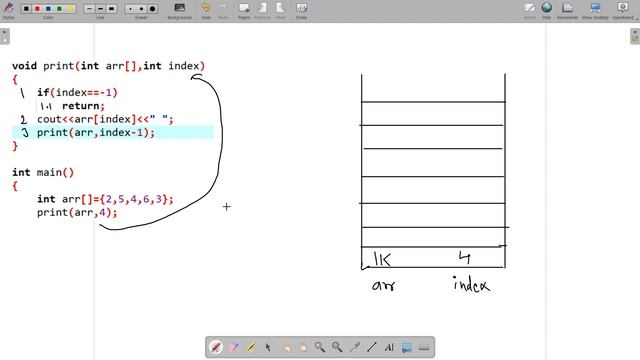
Task: Select the yellow pen color
Action: click(x=70, y=9)
